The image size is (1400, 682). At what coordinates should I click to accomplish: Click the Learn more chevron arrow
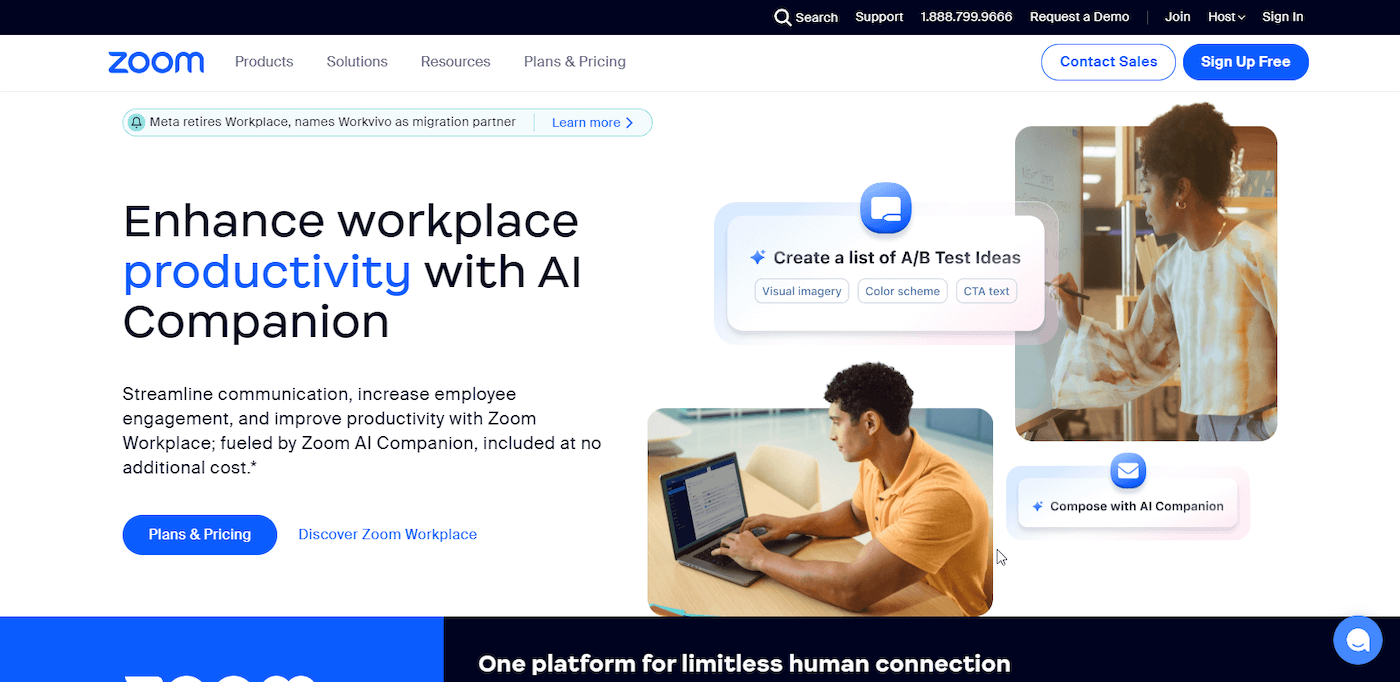(629, 123)
